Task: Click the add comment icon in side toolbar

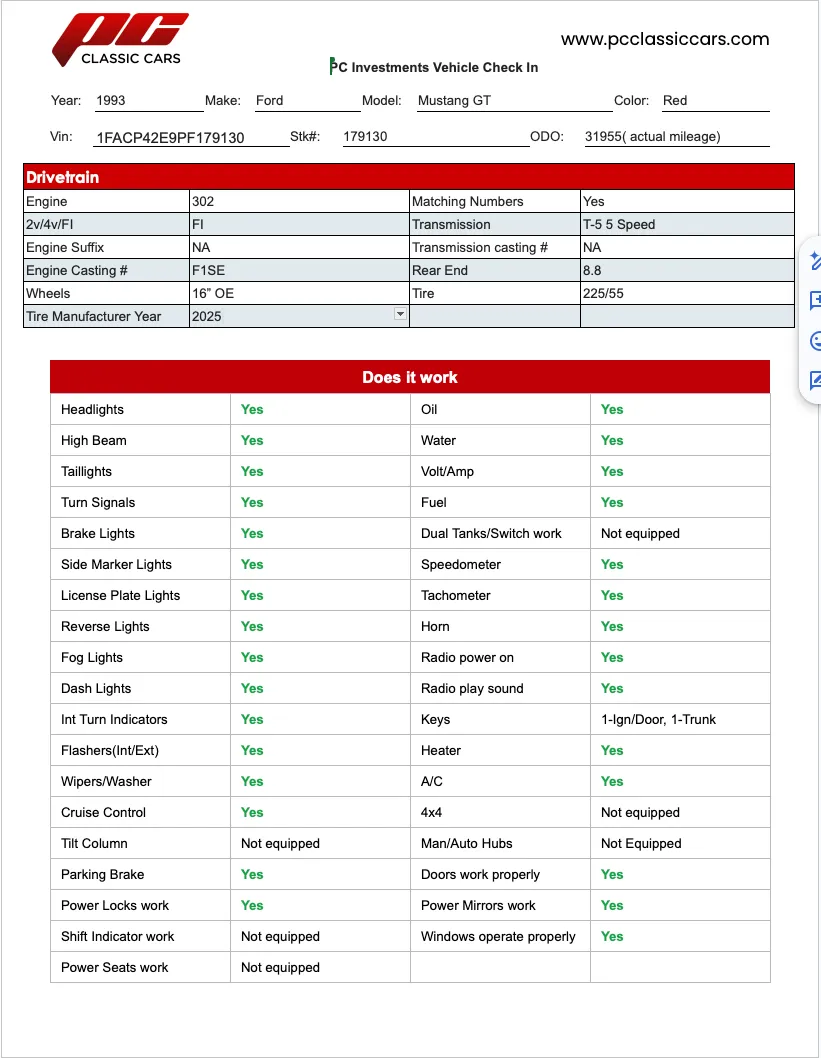Action: pos(815,300)
